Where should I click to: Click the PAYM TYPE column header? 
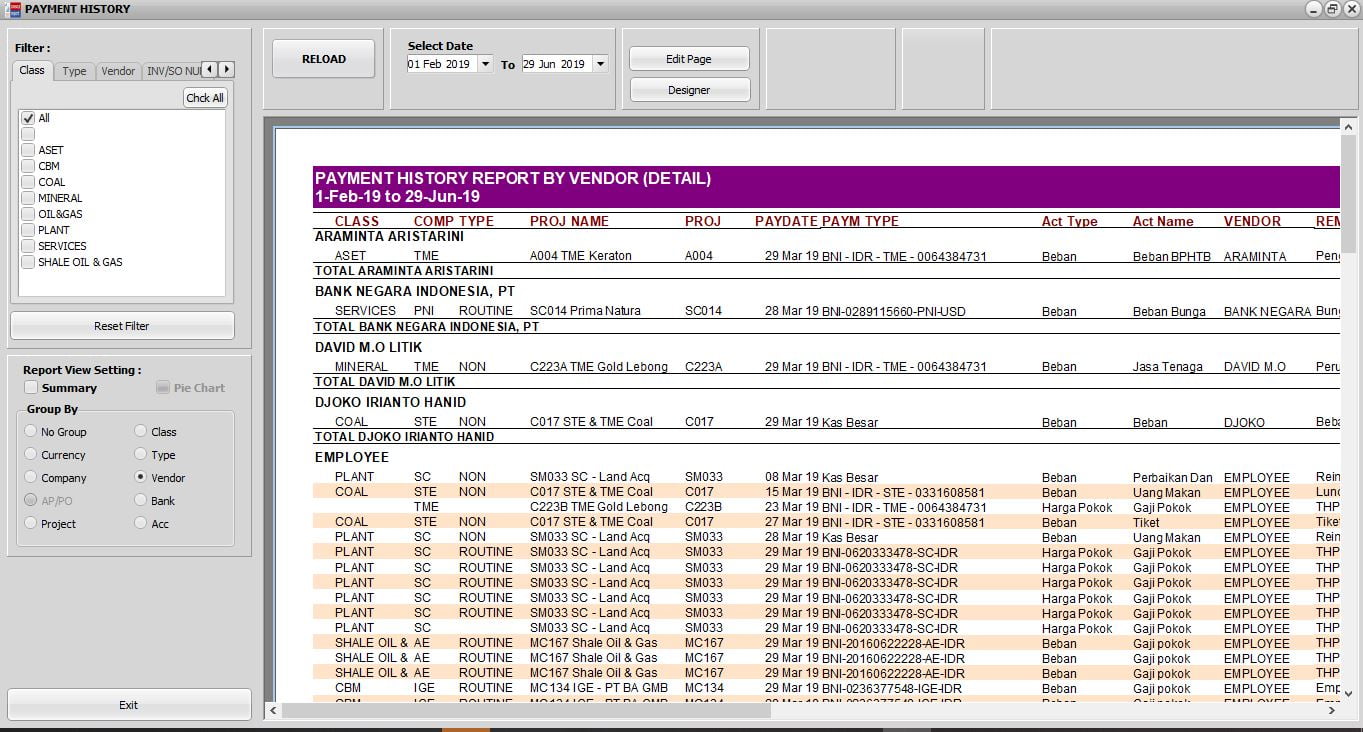(860, 221)
